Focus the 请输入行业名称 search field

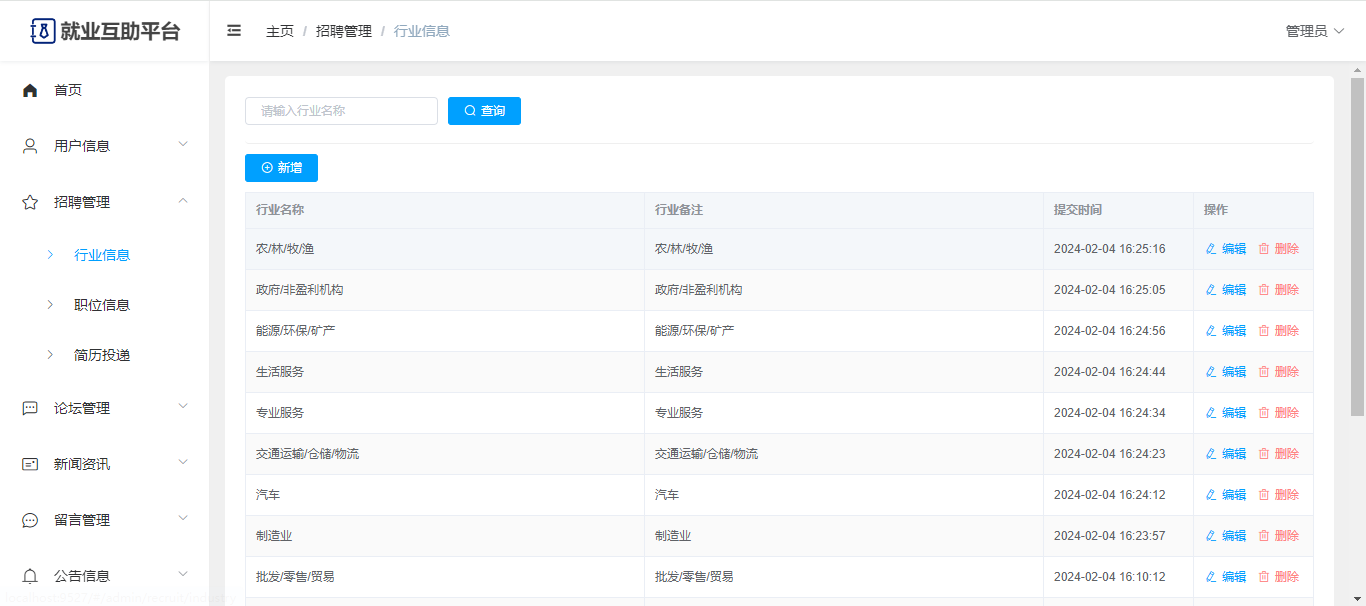click(341, 111)
